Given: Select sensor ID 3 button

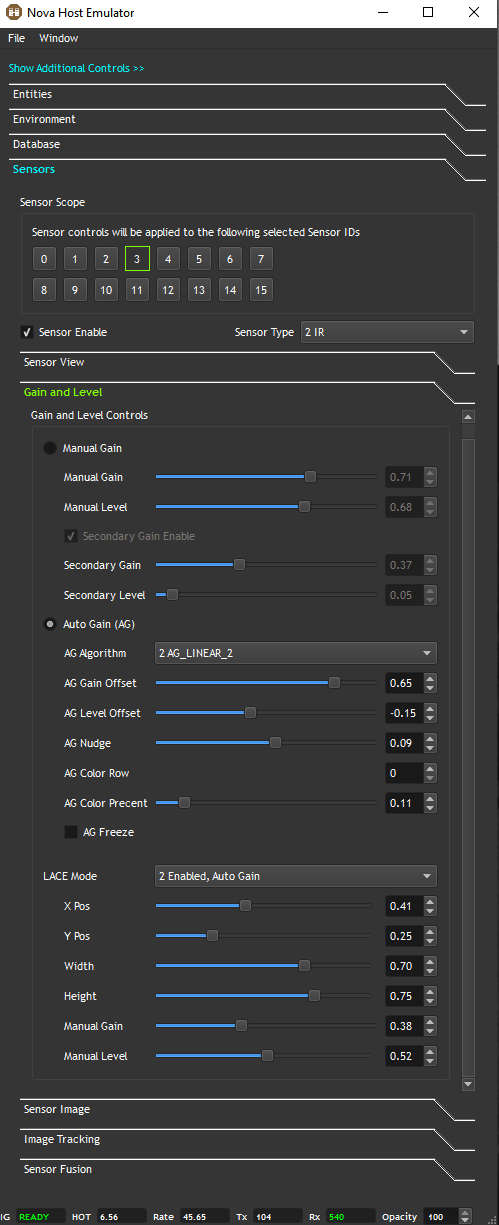Looking at the screenshot, I should (x=137, y=259).
